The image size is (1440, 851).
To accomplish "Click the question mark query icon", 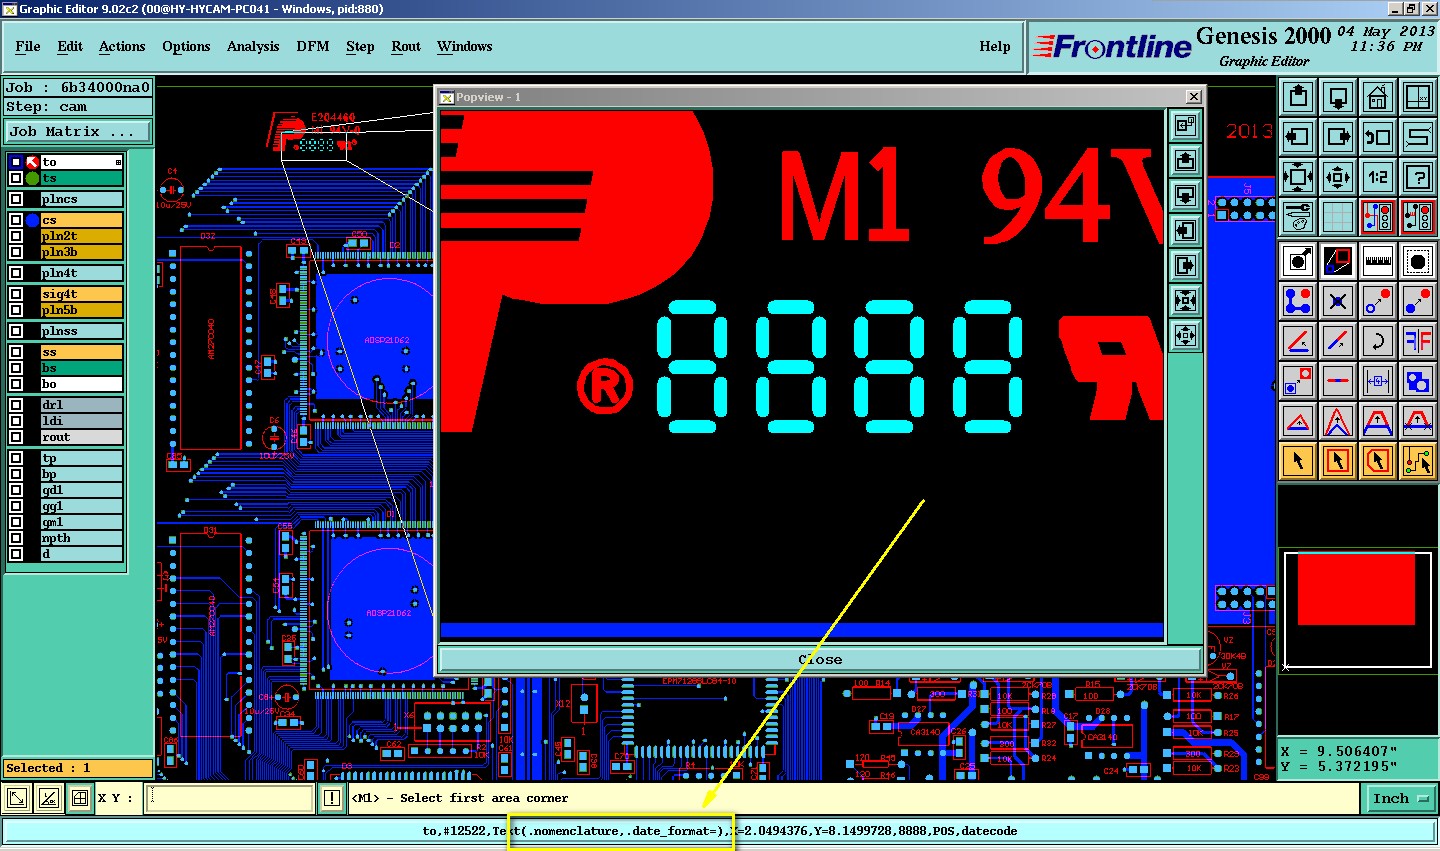I will (x=1418, y=177).
